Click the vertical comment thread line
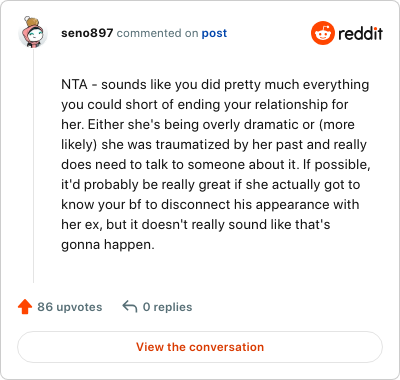Screen dimensions: 400x380 [33, 166]
